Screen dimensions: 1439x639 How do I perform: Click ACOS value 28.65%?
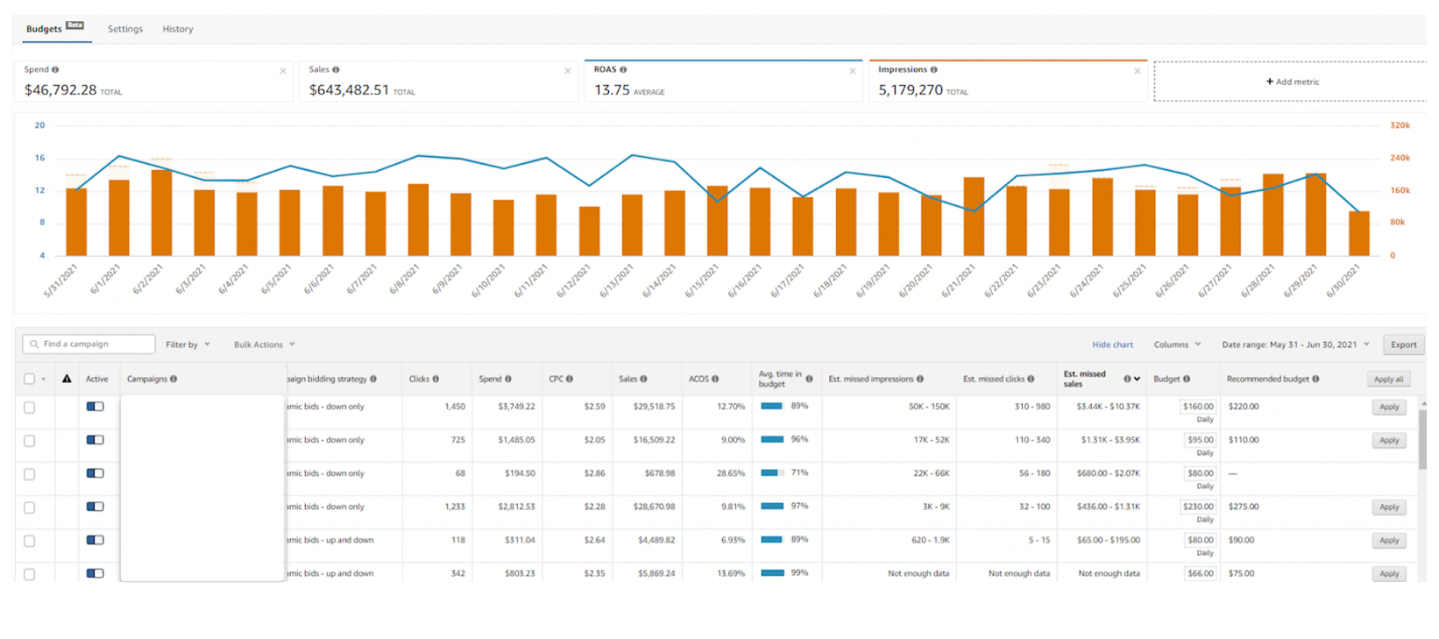coord(731,473)
